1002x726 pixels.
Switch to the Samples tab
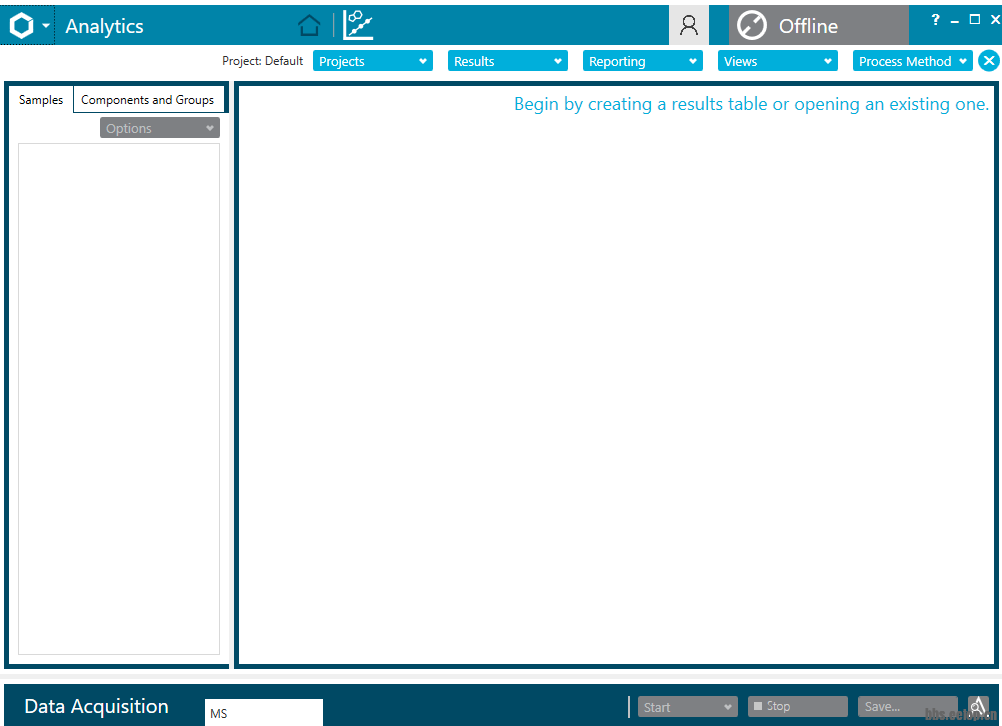click(41, 100)
